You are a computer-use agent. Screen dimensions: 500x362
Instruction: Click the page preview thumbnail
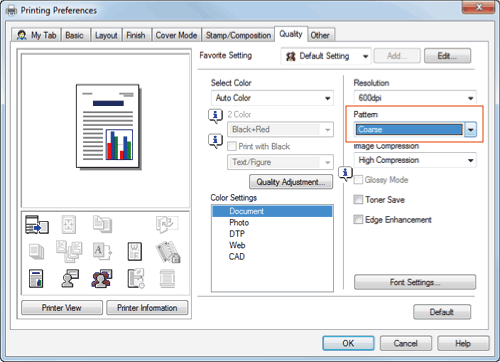pos(108,127)
